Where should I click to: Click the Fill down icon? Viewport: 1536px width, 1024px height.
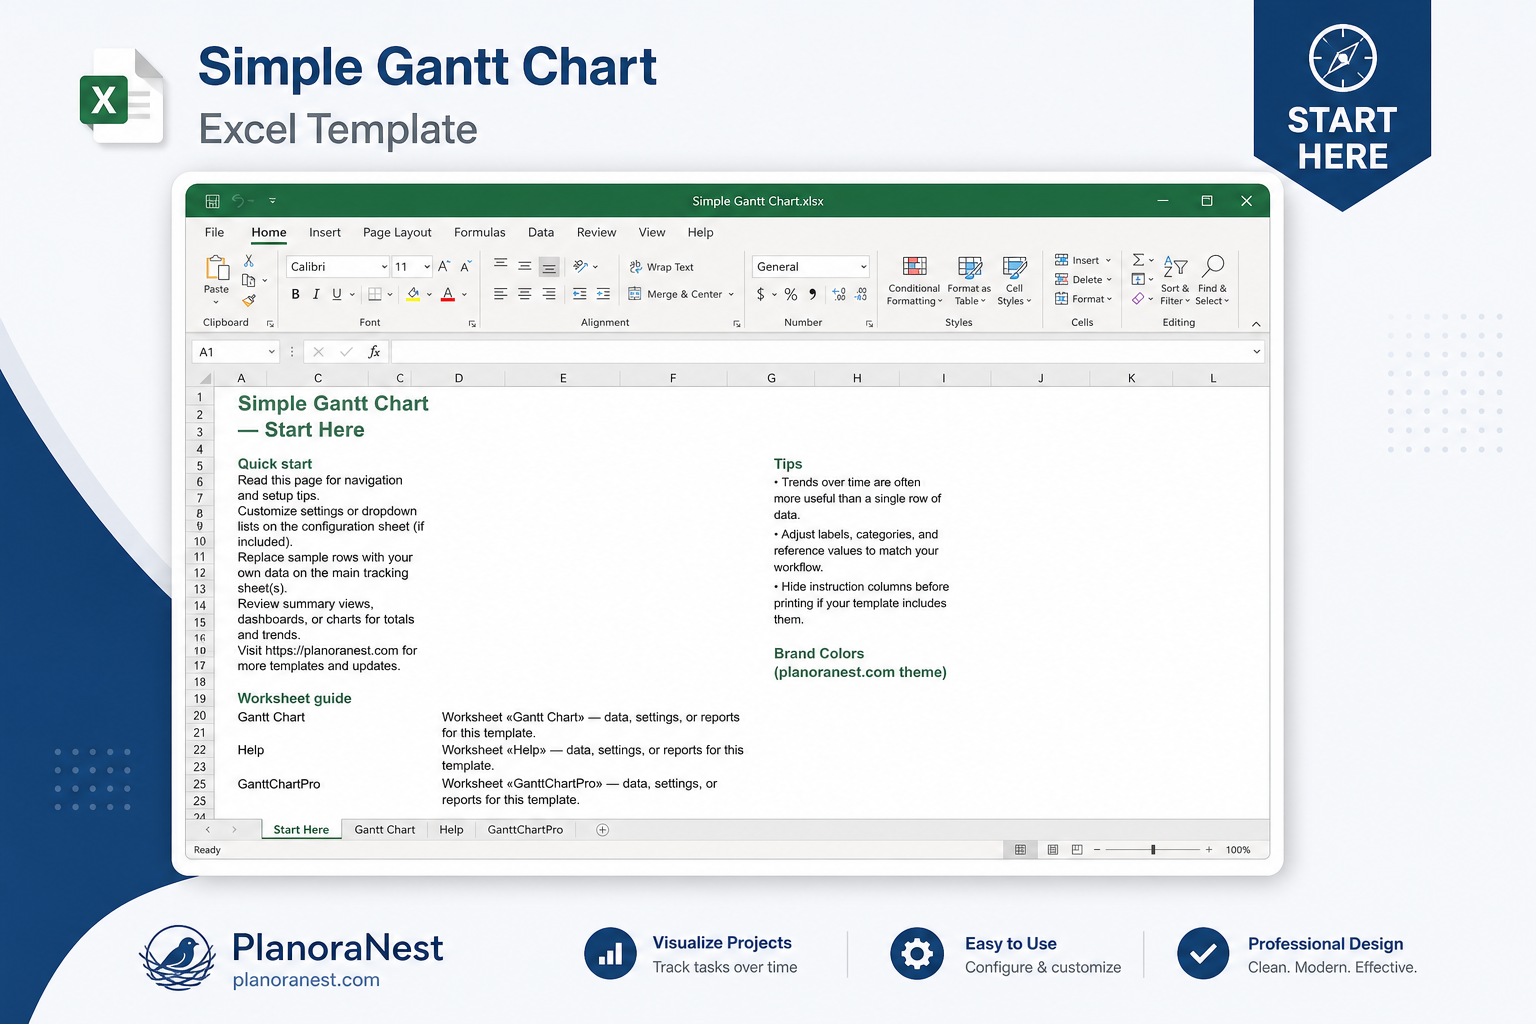pos(1138,279)
